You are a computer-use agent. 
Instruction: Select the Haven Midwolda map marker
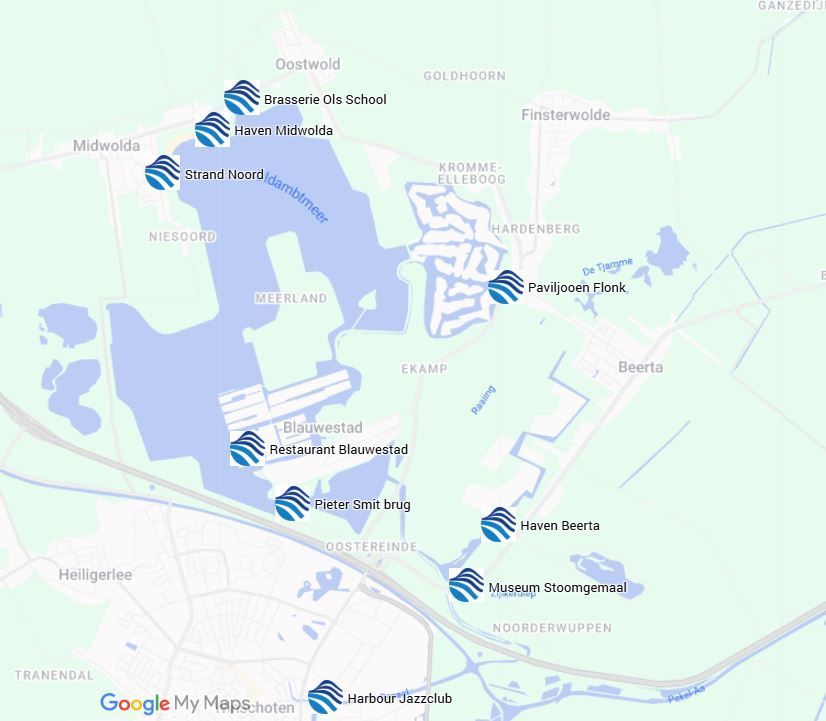click(212, 129)
